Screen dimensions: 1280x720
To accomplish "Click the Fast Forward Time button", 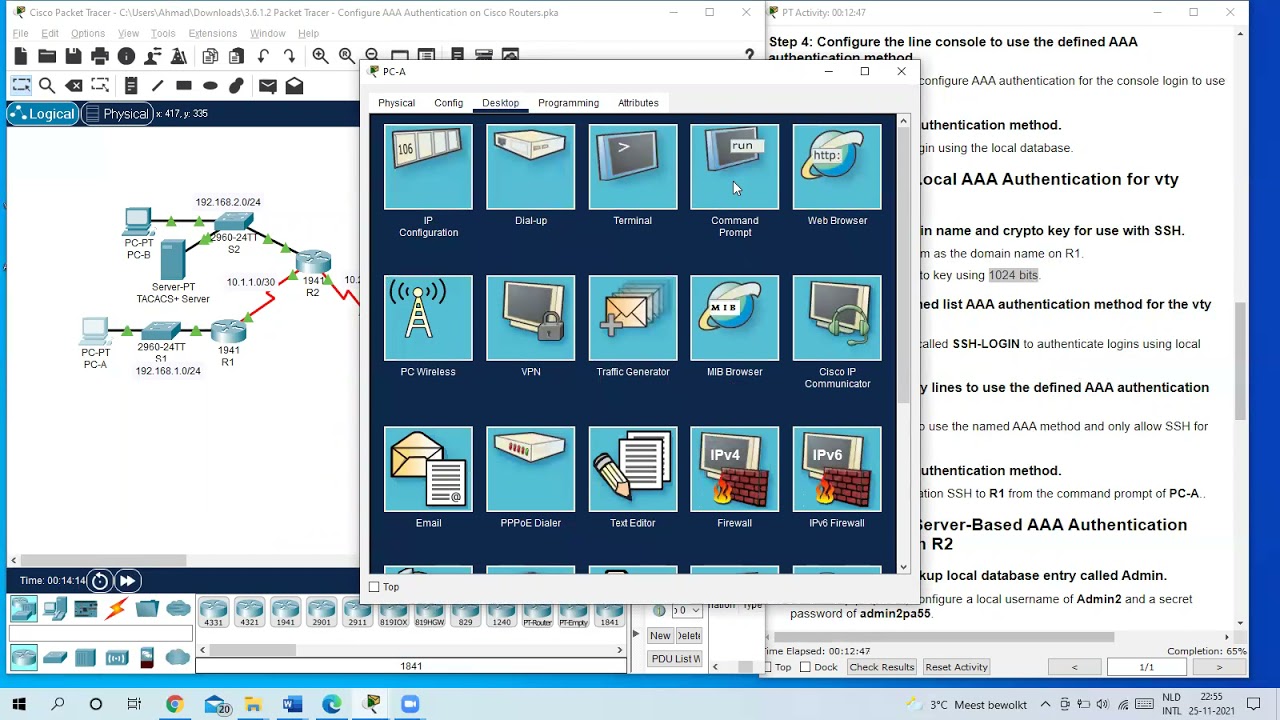I will [127, 580].
